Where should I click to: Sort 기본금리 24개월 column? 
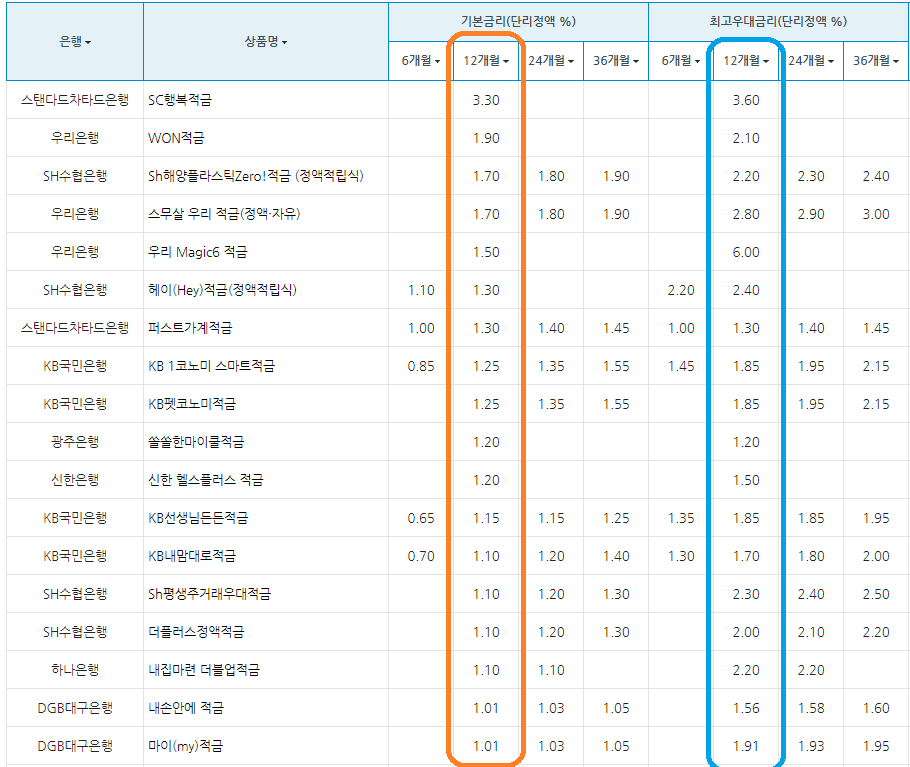point(551,60)
